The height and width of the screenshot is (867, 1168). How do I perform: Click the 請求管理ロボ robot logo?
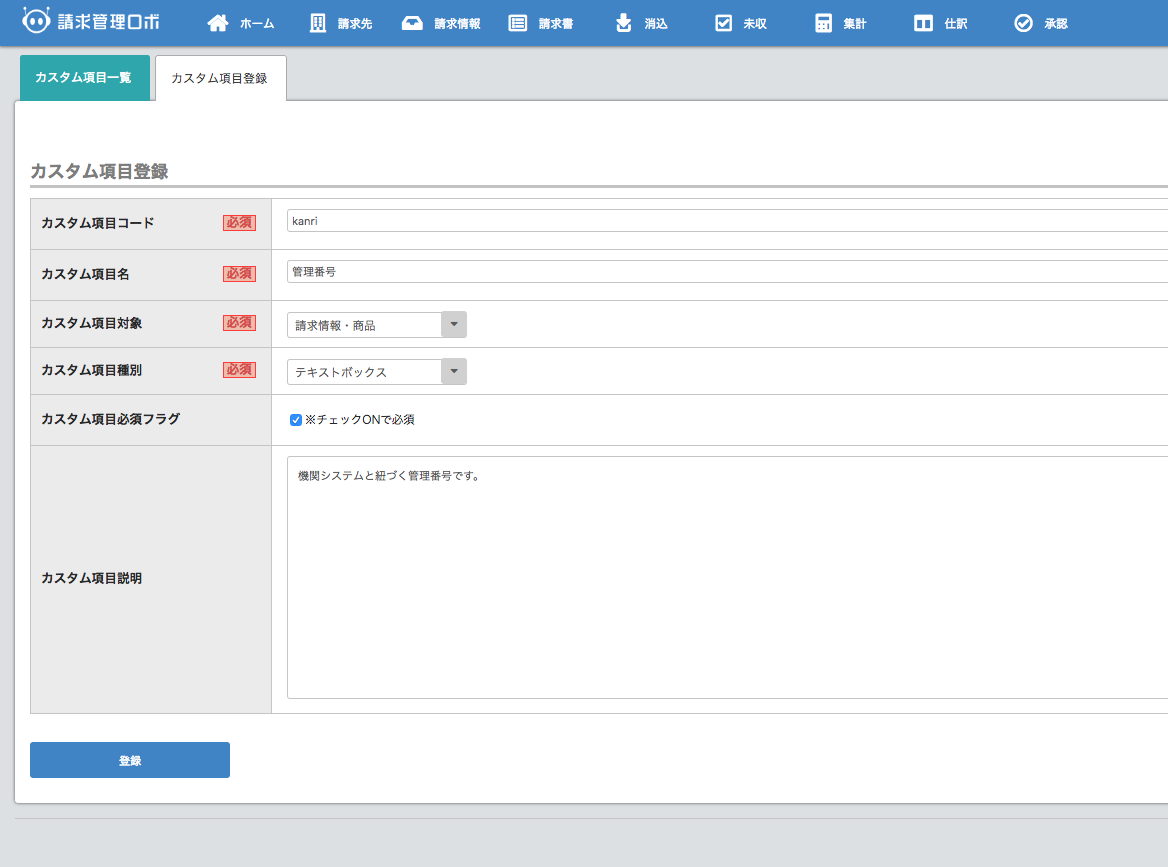point(36,21)
